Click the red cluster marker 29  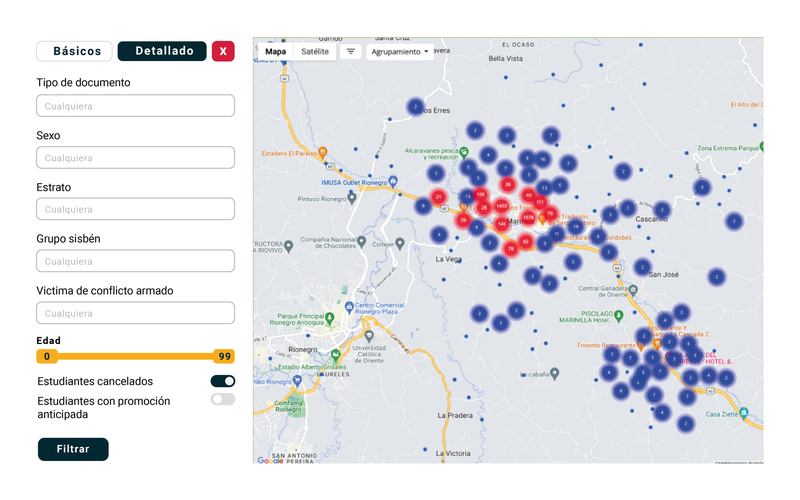tap(463, 220)
